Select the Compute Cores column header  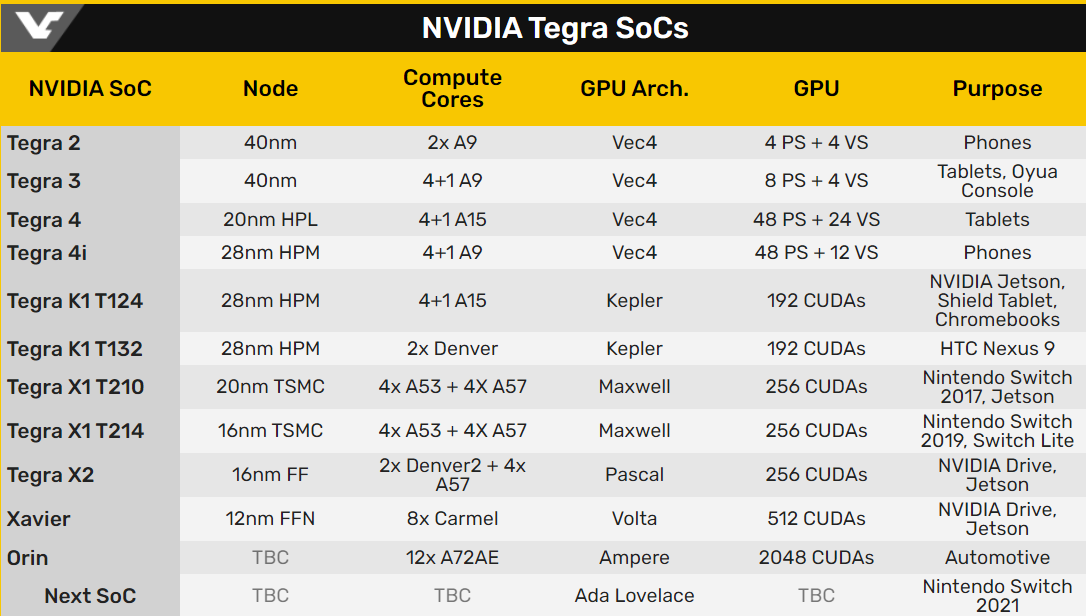point(452,88)
